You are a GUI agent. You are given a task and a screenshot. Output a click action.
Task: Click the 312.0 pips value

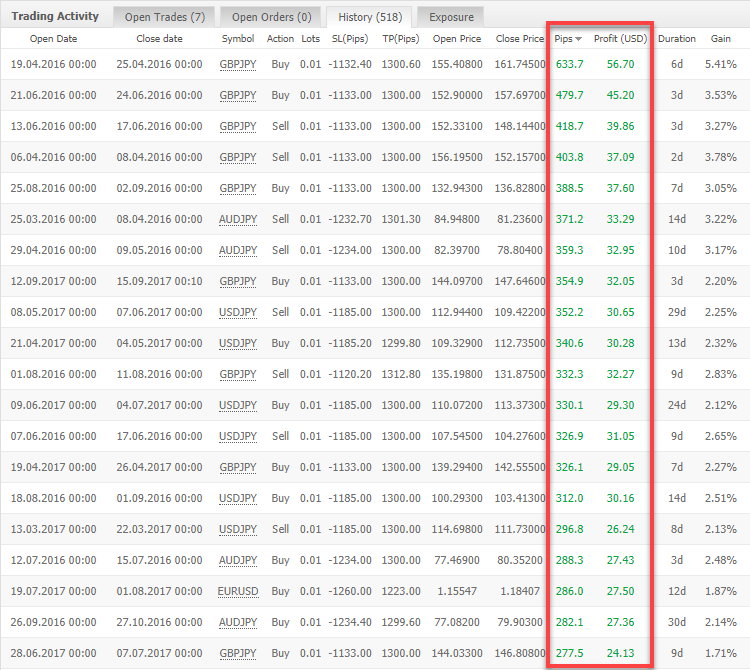(569, 498)
